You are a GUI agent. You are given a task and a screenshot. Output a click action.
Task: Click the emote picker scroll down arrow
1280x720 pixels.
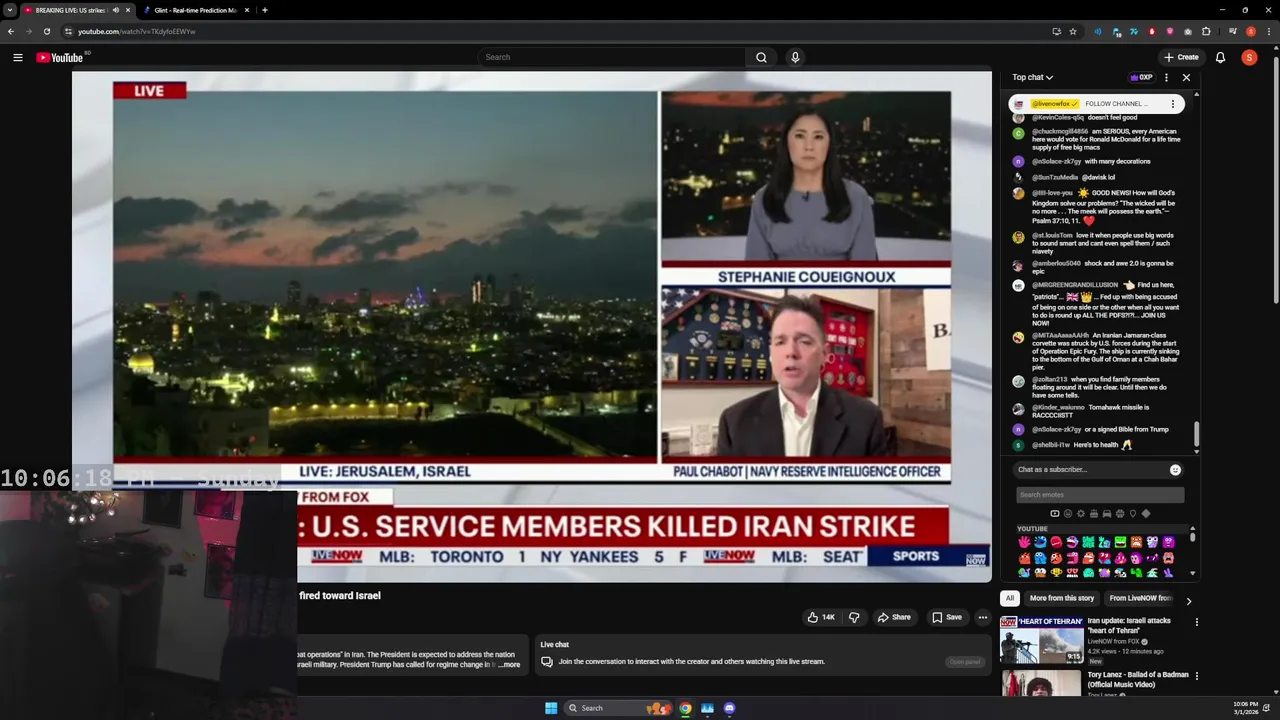pos(1192,573)
